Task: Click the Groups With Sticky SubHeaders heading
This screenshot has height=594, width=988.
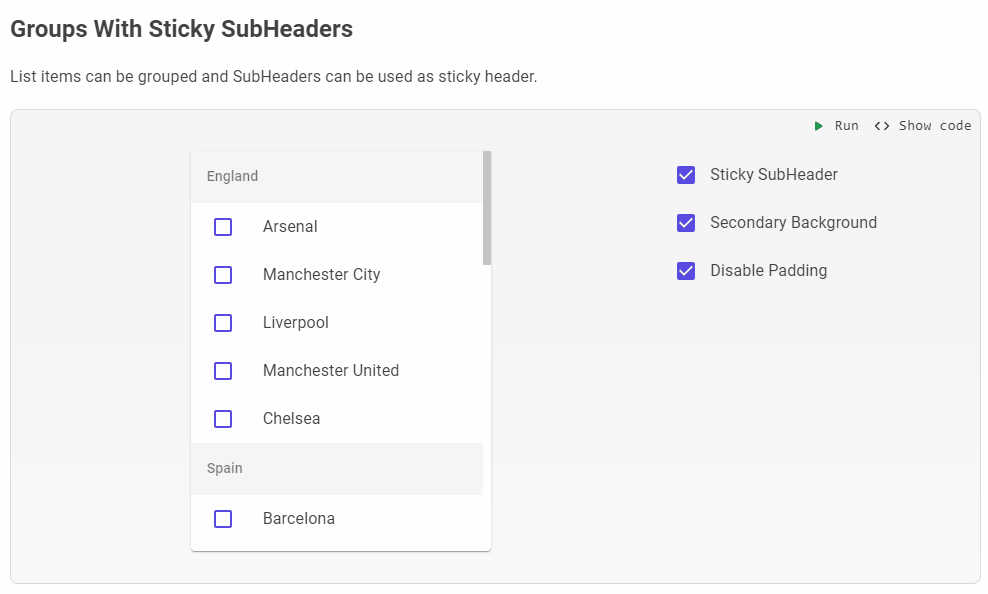Action: click(181, 29)
